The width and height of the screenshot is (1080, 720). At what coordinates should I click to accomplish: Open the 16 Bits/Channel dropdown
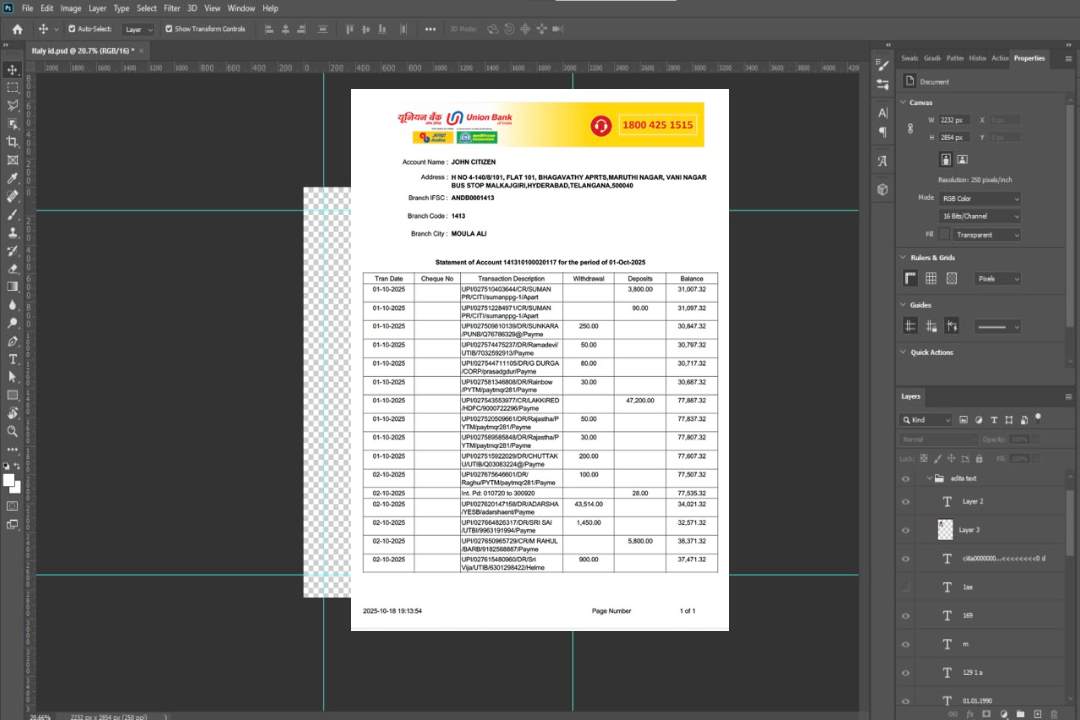(x=979, y=216)
